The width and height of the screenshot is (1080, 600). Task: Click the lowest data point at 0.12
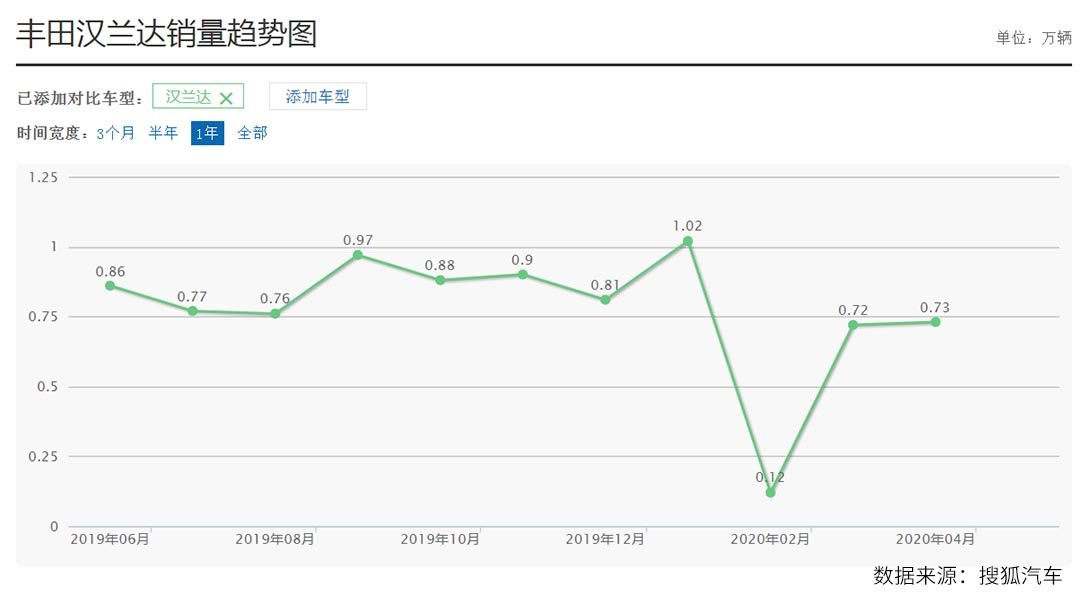click(x=770, y=492)
